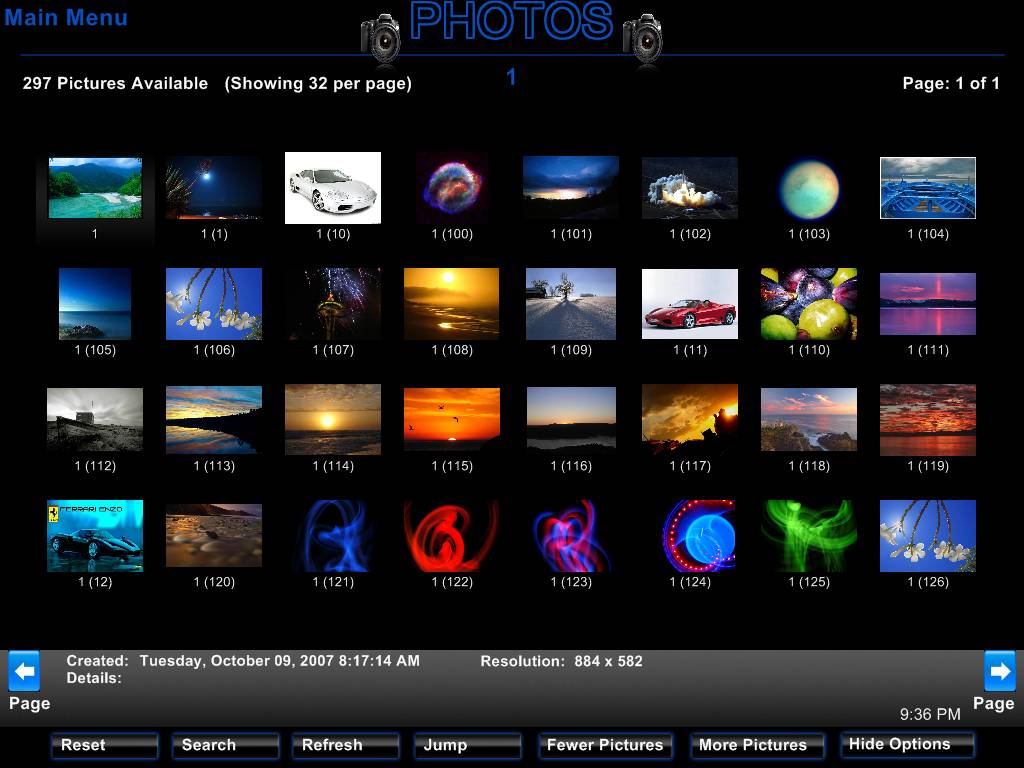1024x768 pixels.
Task: Click the Jump button
Action: coord(468,745)
